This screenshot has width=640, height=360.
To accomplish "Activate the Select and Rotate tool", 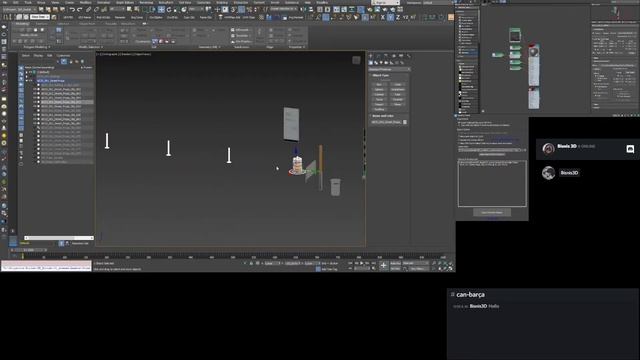I will coord(169,9).
